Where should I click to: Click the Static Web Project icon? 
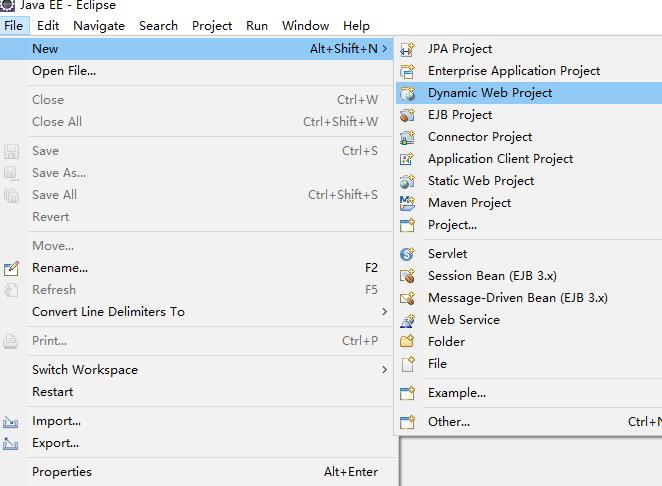(x=407, y=181)
